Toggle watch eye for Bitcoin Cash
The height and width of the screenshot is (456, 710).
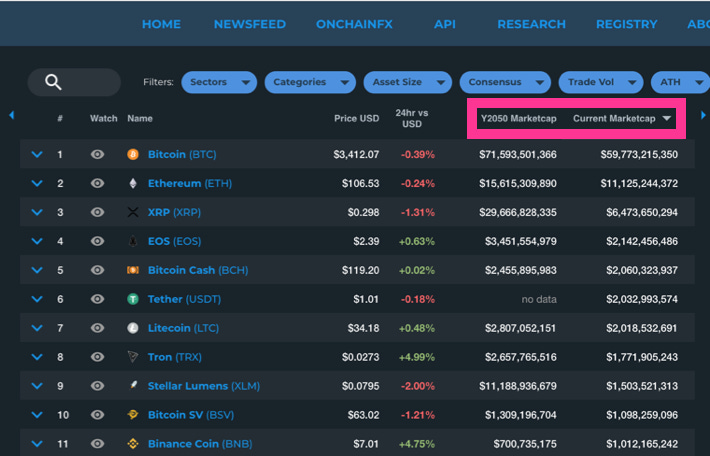(x=97, y=270)
